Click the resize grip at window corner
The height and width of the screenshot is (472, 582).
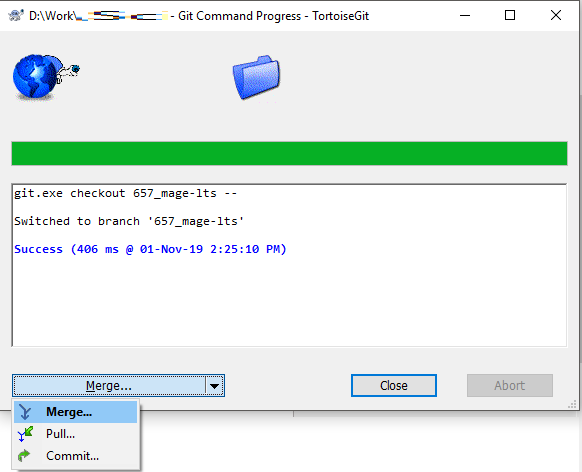click(x=572, y=404)
